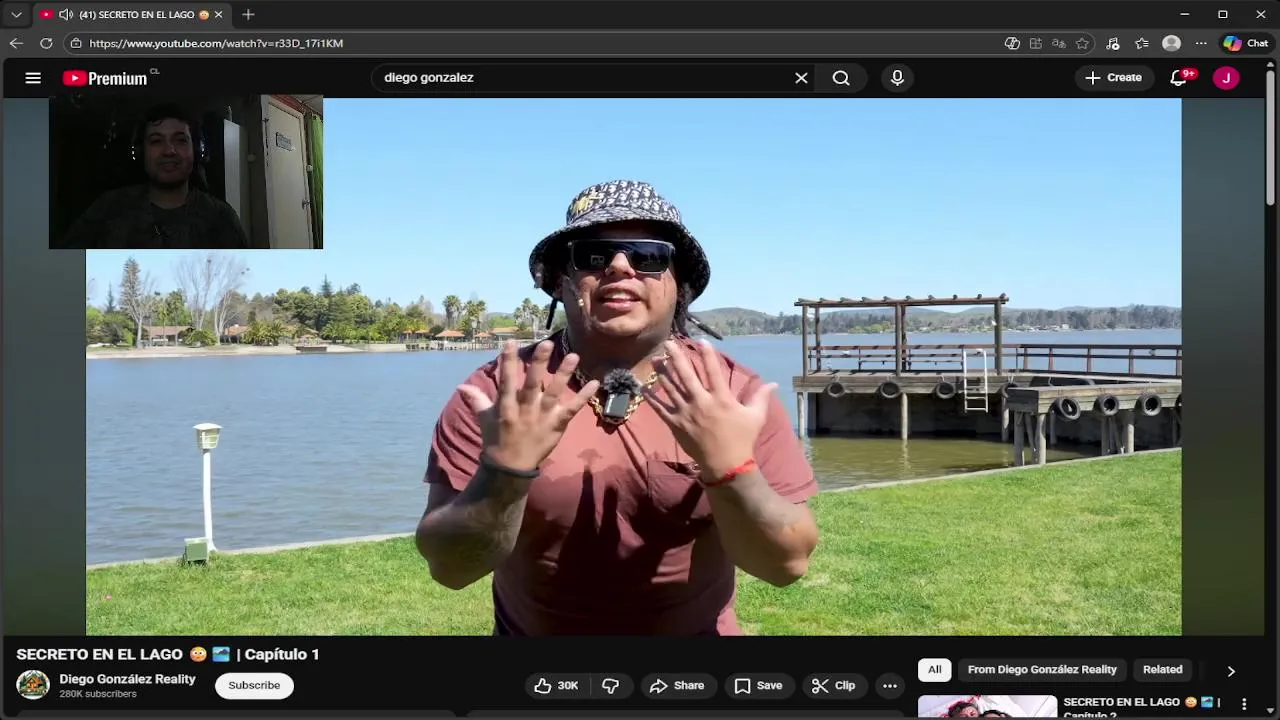
Task: Open Diego González Reality channel avatar
Action: (x=33, y=685)
